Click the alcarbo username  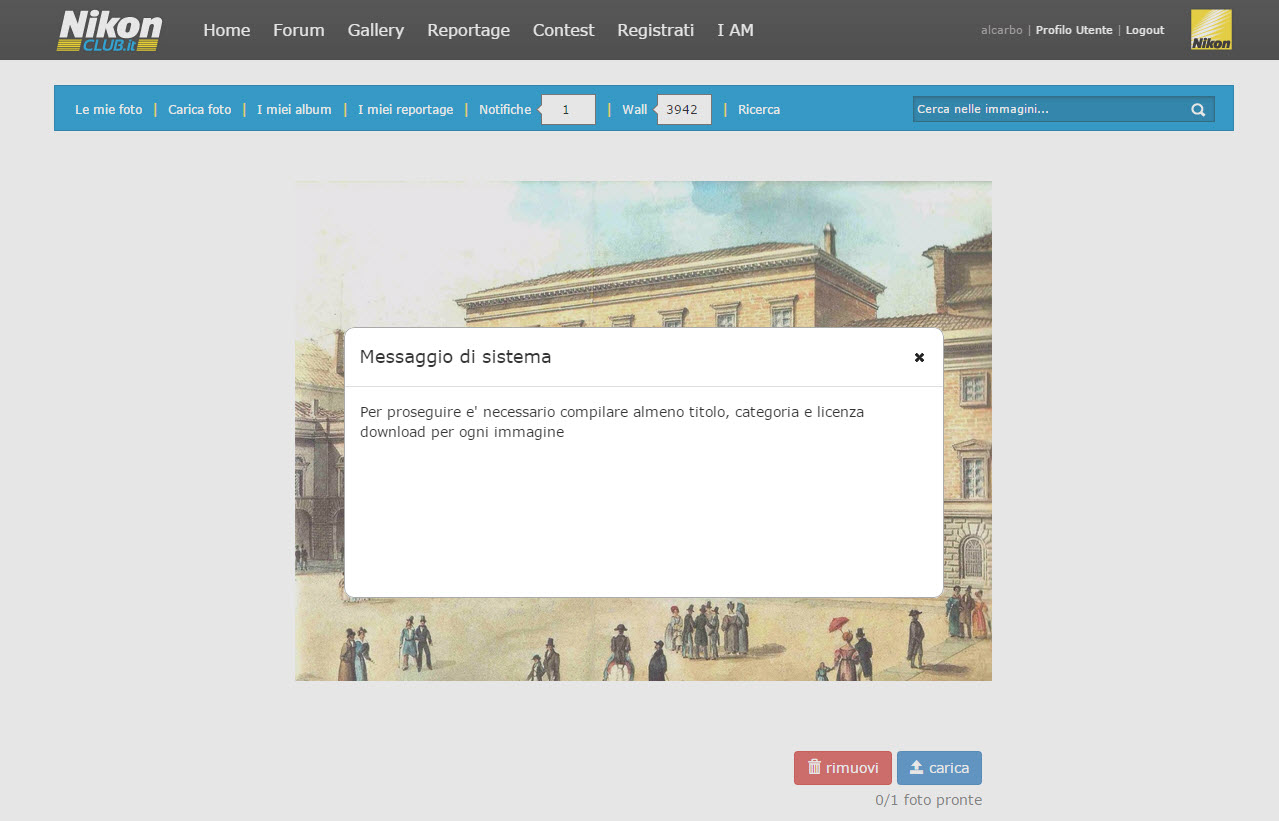tap(1002, 30)
